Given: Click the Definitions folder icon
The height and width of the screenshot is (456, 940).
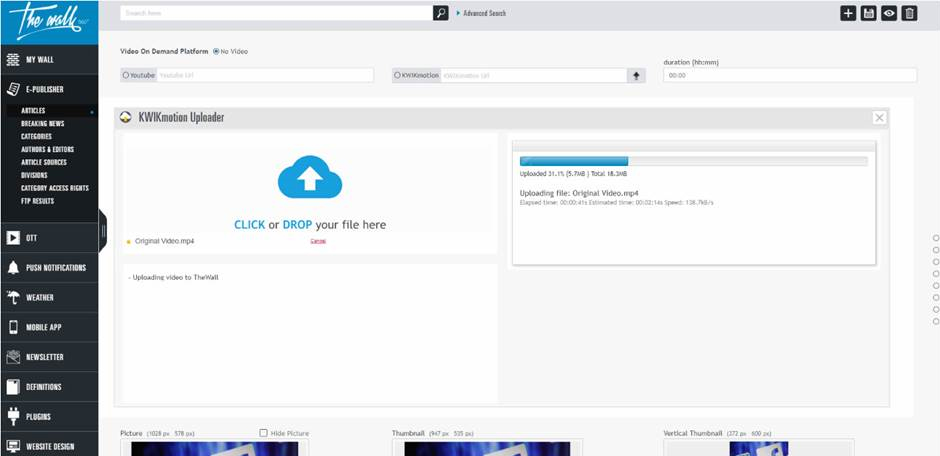Looking at the screenshot, I should click(x=13, y=387).
